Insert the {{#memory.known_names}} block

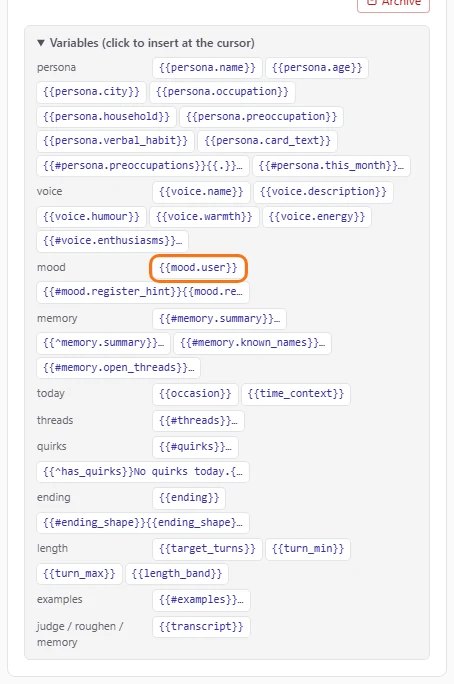253,343
